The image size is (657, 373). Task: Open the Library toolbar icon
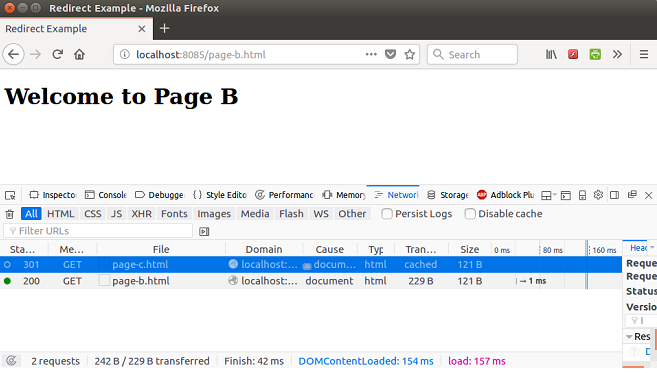(551, 54)
